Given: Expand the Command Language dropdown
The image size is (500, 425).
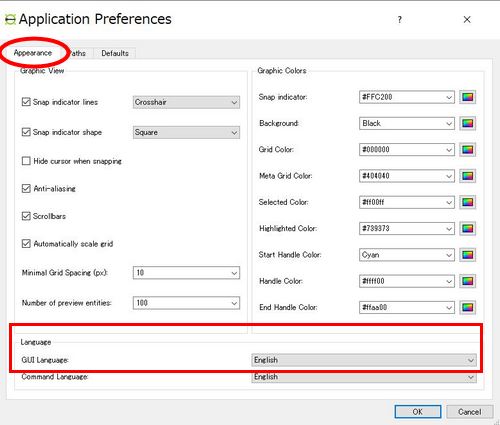Looking at the screenshot, I should tap(364, 377).
